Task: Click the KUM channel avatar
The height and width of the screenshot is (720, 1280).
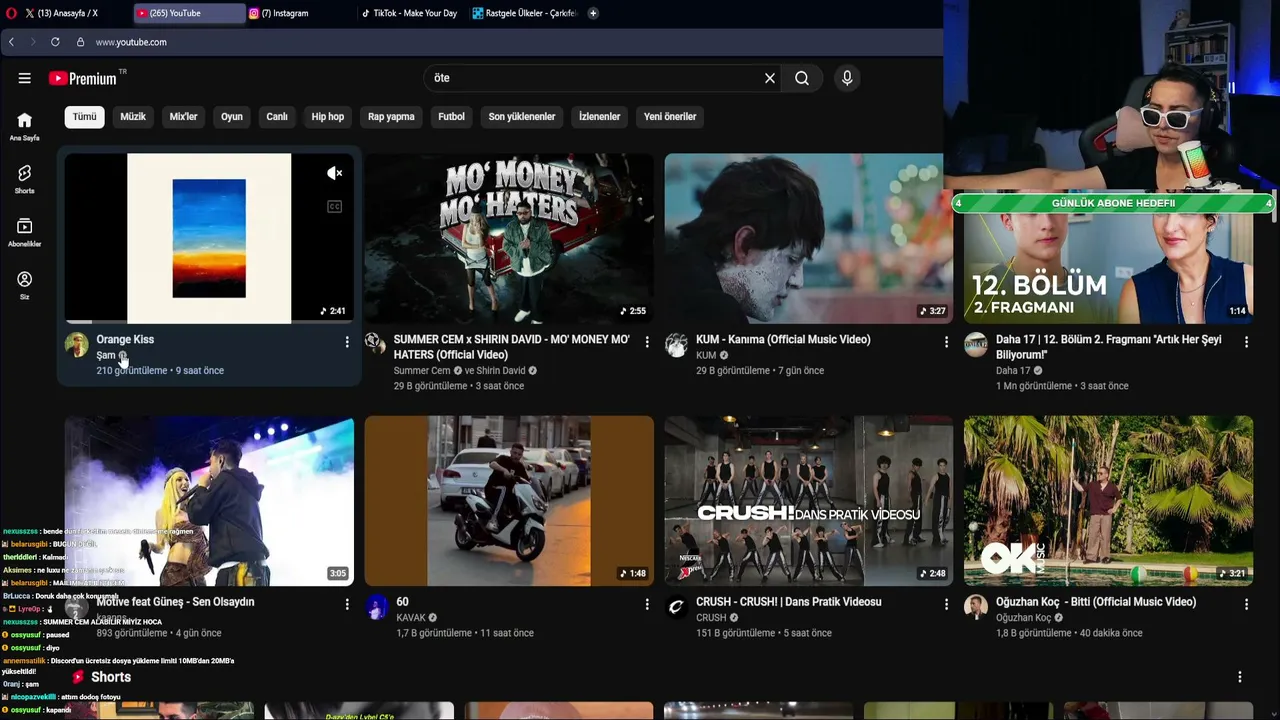Action: pyautogui.click(x=676, y=345)
